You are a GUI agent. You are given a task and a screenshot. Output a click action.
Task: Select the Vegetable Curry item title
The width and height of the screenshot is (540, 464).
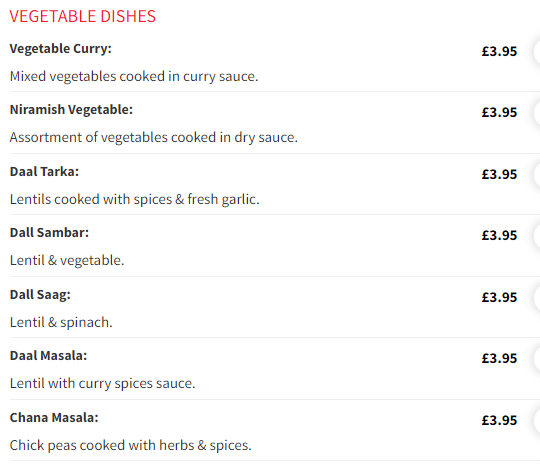(61, 49)
